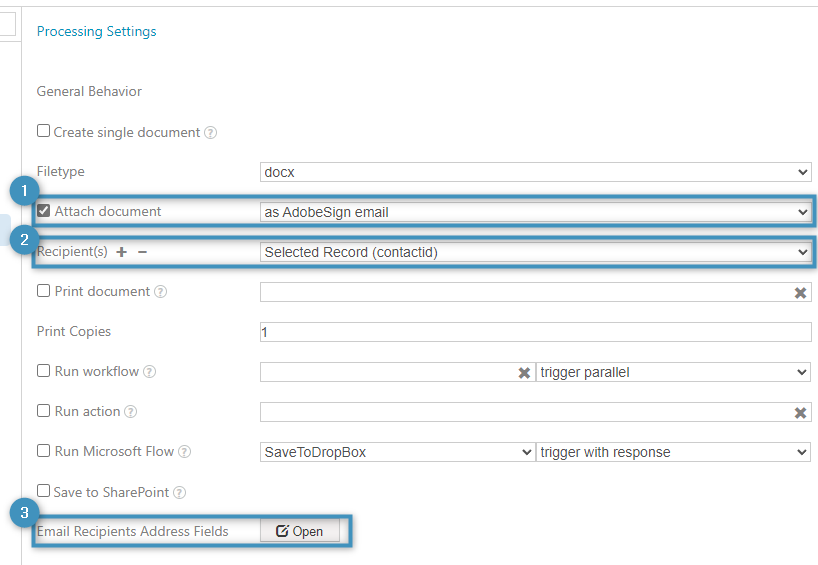Click the Processing Settings heading
The width and height of the screenshot is (818, 565).
[97, 32]
